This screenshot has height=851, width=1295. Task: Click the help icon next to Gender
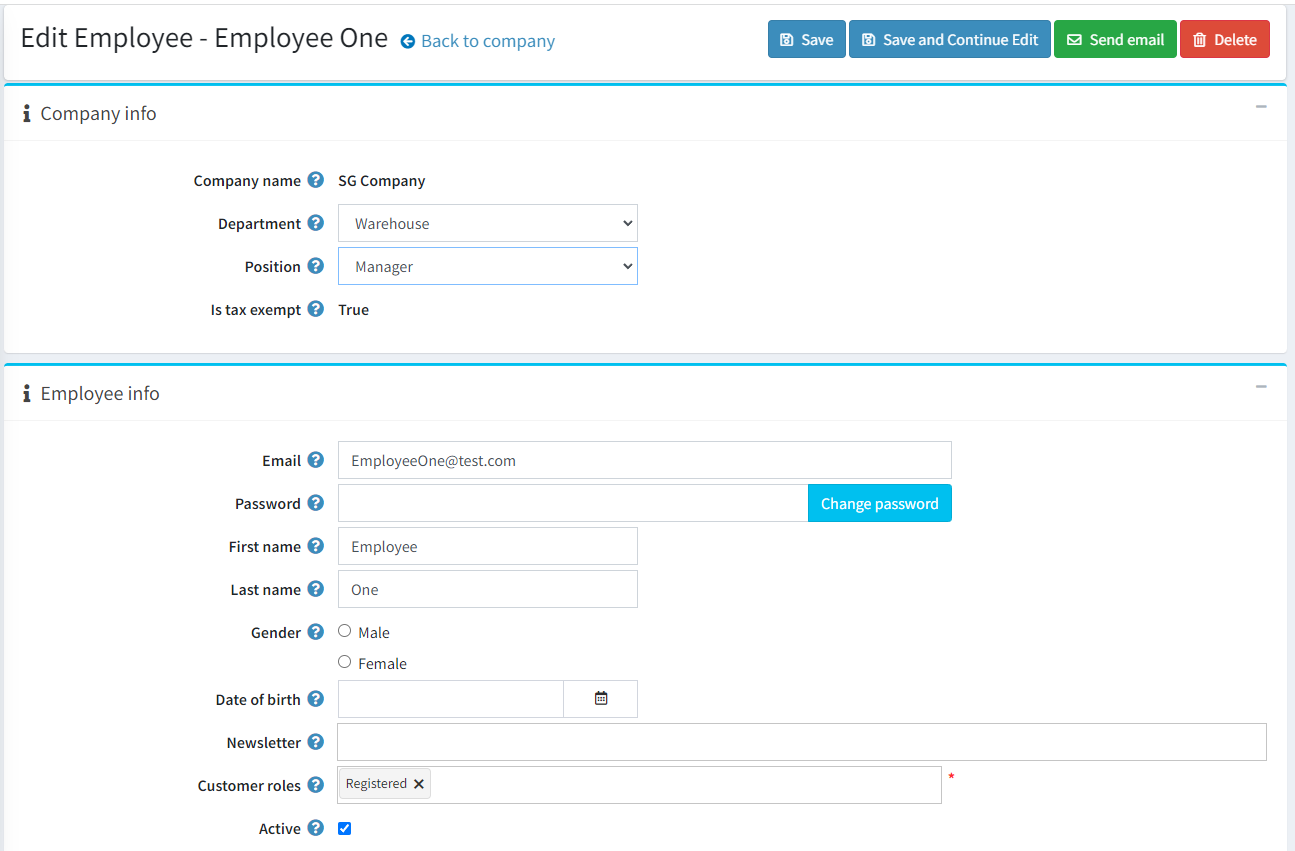click(316, 631)
